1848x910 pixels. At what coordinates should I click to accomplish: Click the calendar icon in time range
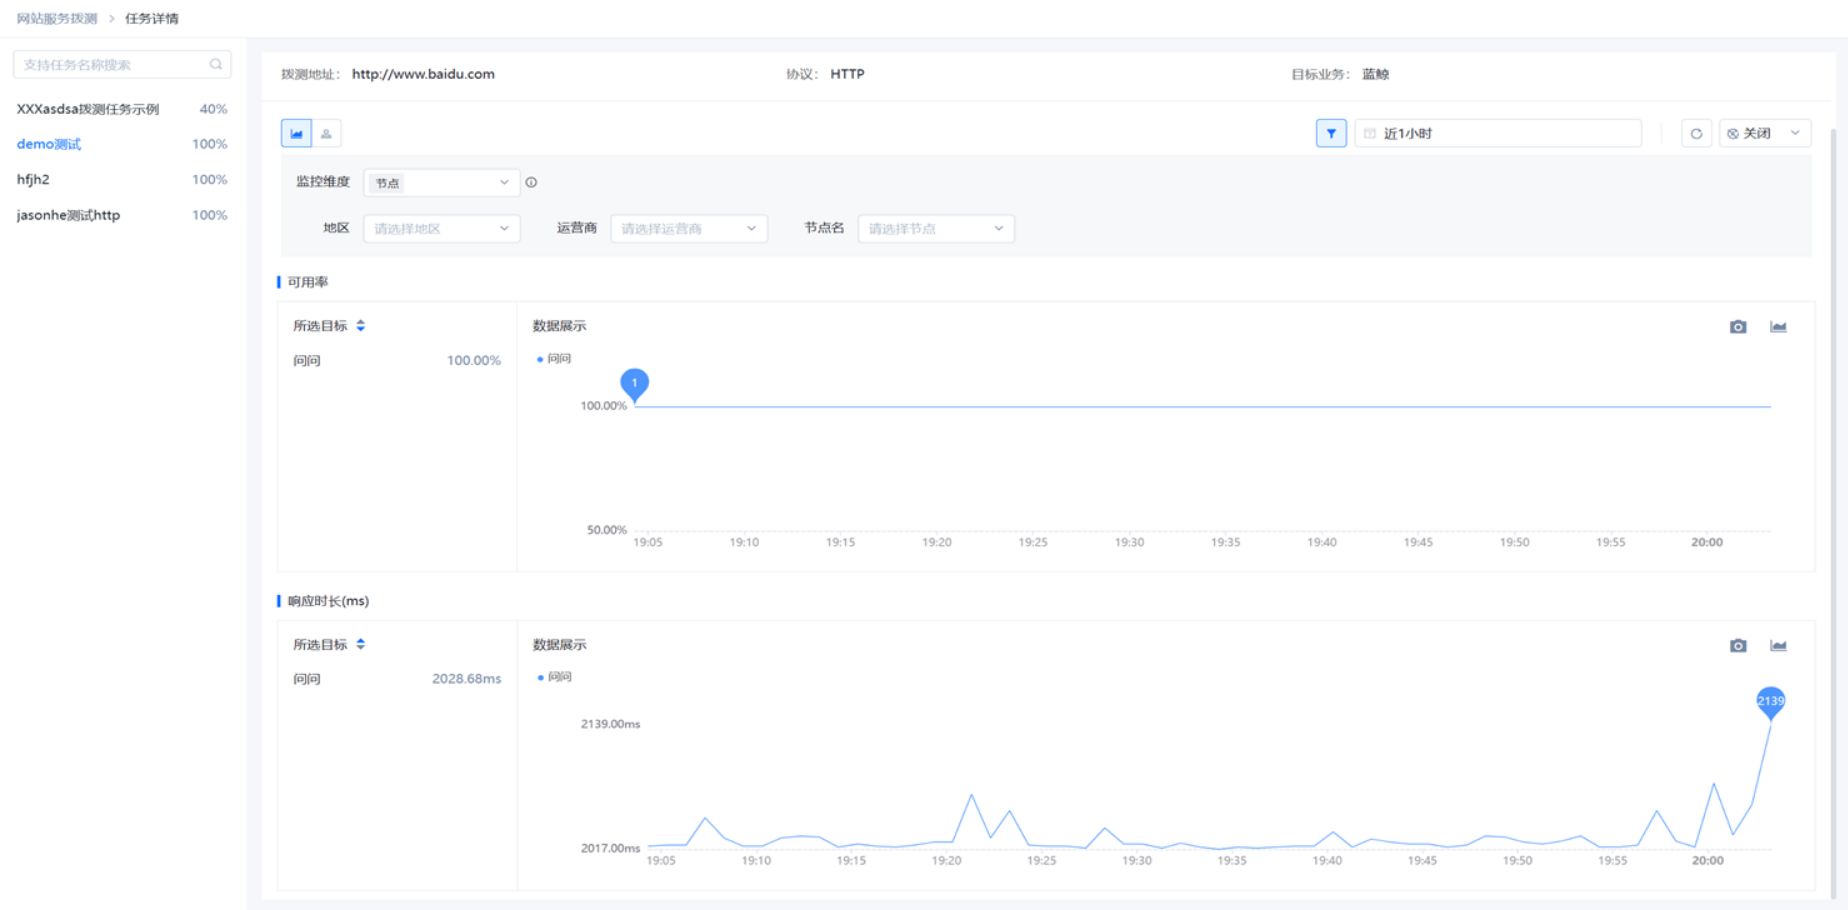tap(1370, 133)
